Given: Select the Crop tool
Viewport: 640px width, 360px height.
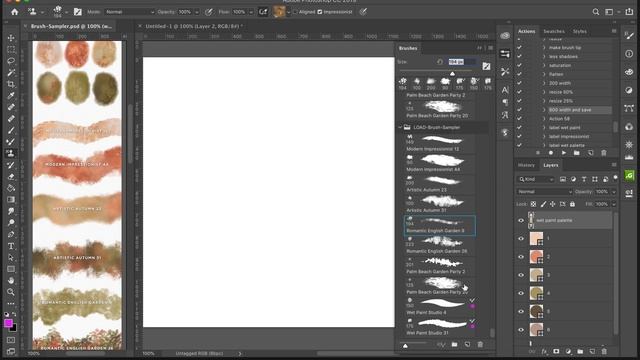Looking at the screenshot, I should tap(11, 84).
